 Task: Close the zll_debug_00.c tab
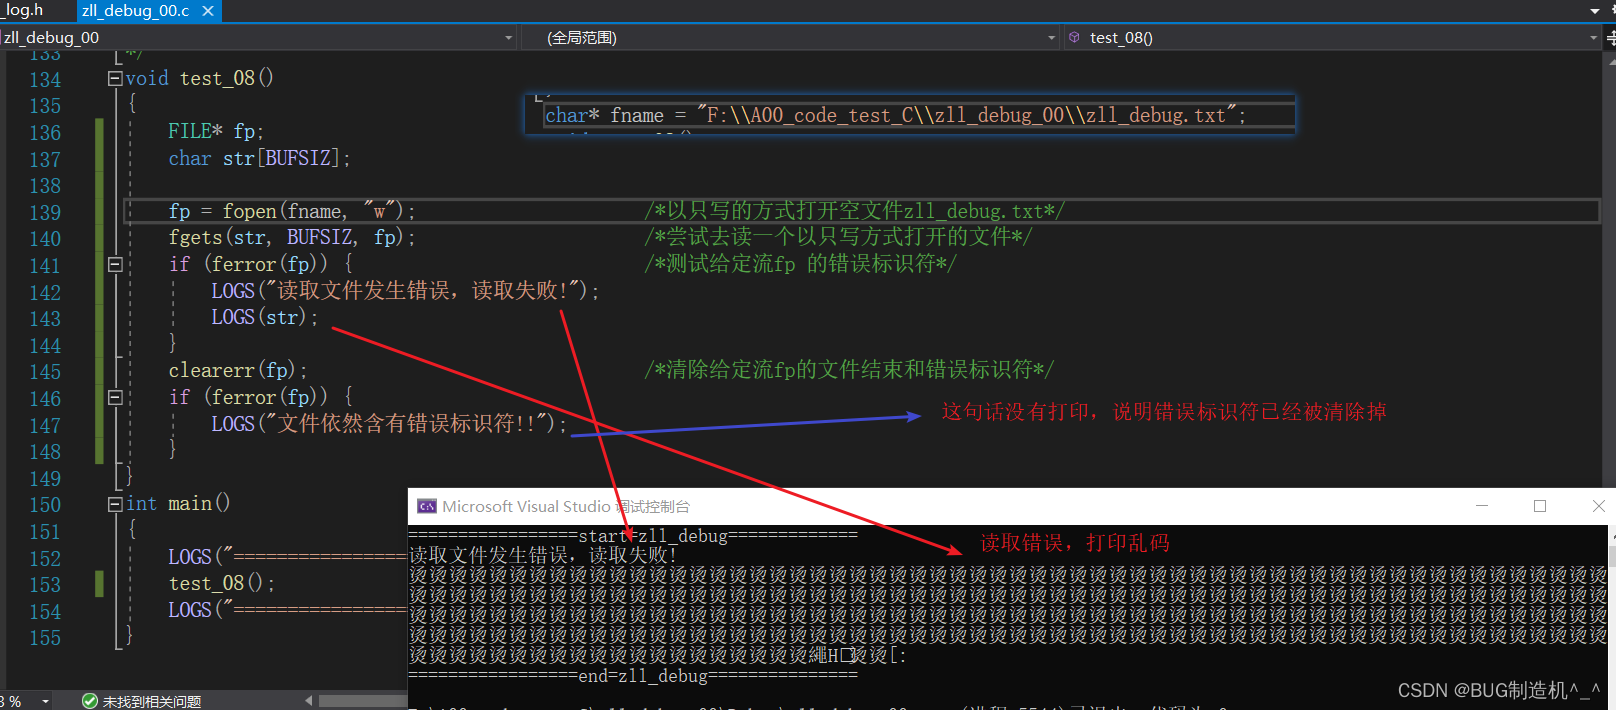click(x=208, y=11)
